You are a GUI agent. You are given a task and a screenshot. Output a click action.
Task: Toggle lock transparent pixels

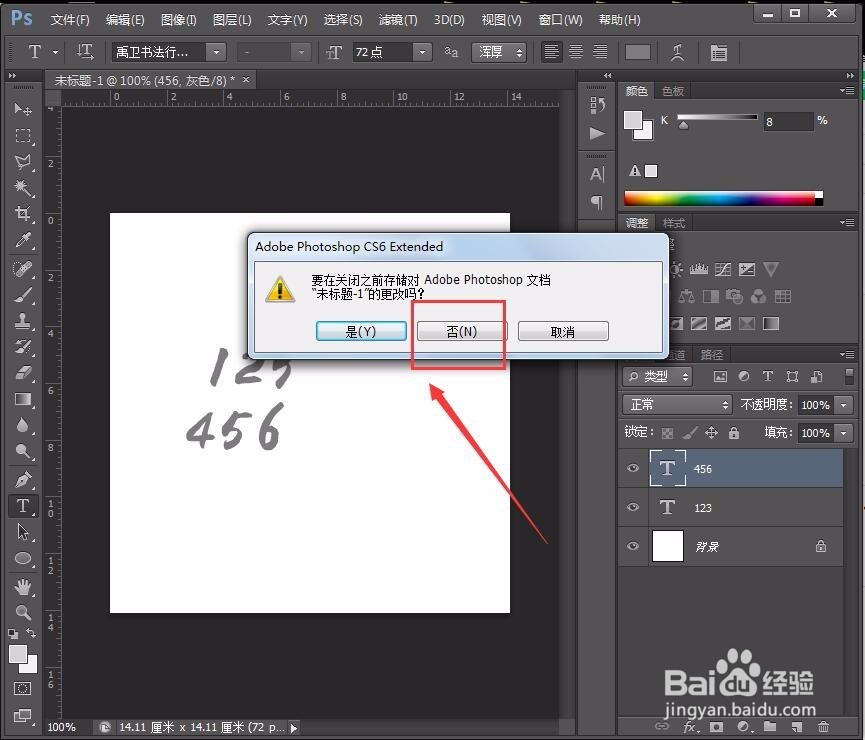pyautogui.click(x=667, y=433)
